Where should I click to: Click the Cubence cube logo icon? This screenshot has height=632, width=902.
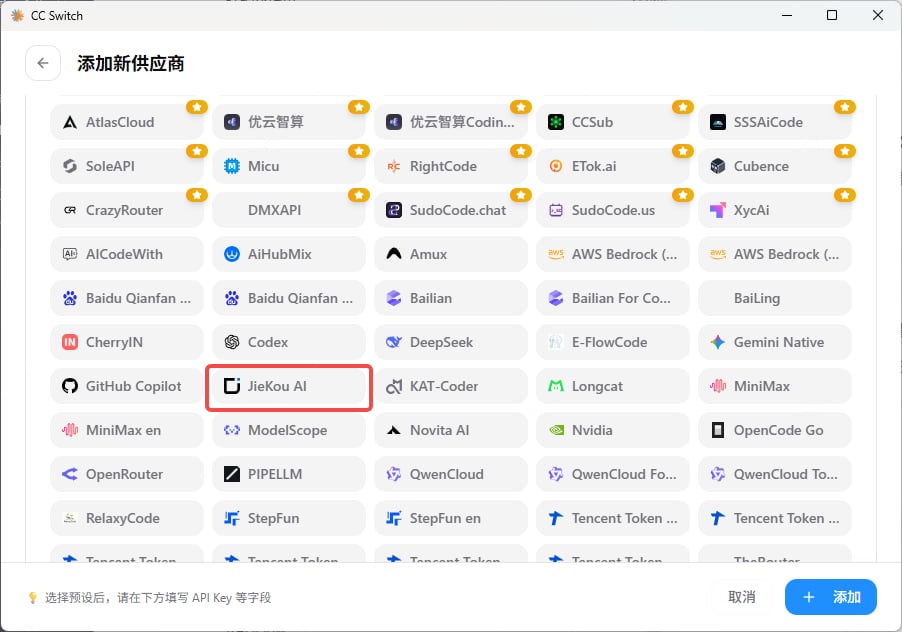coord(718,166)
